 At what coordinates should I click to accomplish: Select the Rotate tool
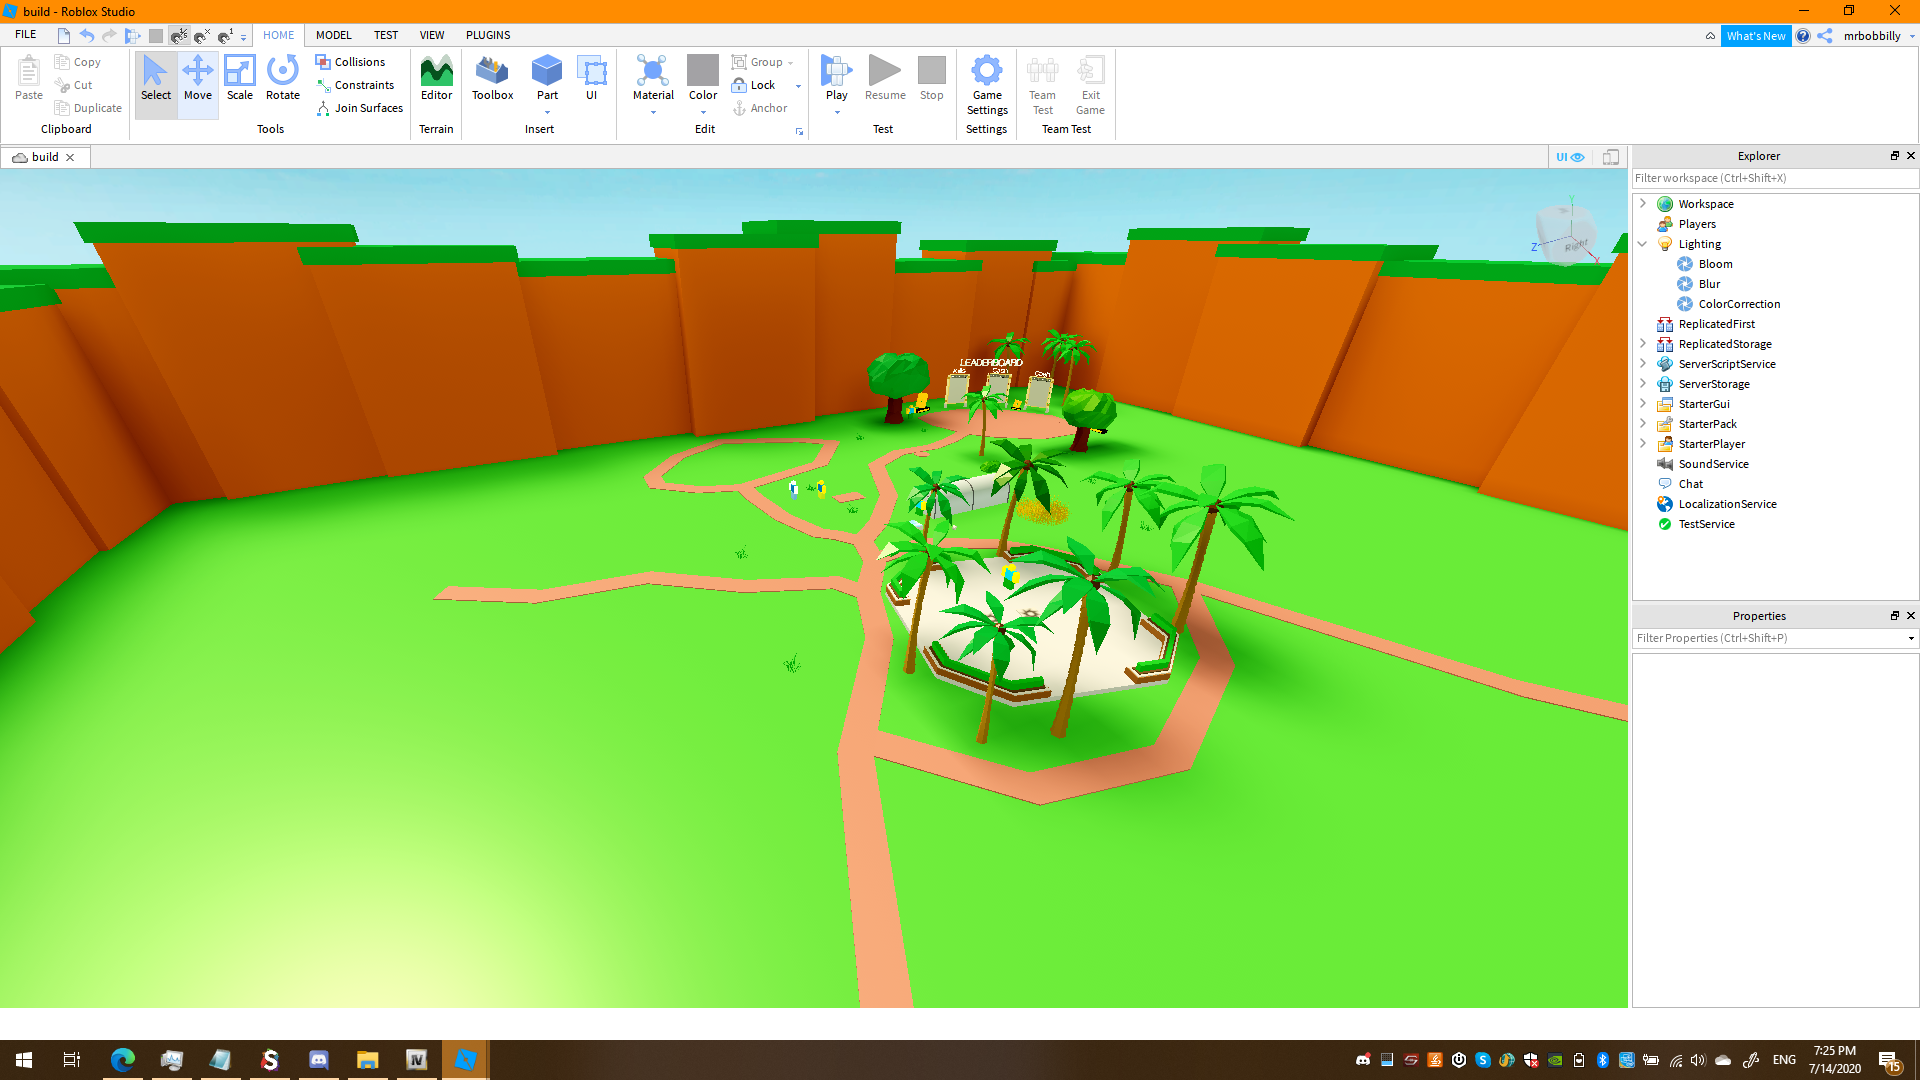coord(283,78)
